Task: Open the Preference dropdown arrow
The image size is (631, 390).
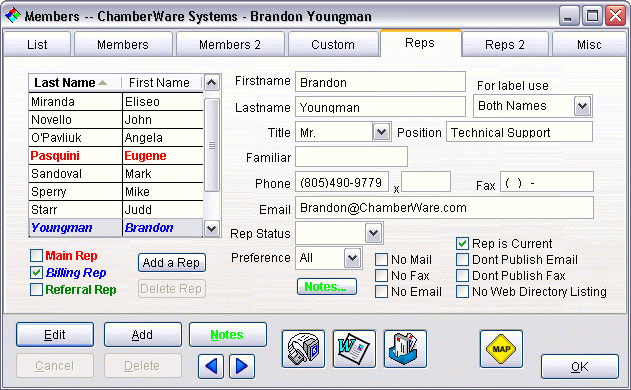Action: (353, 258)
